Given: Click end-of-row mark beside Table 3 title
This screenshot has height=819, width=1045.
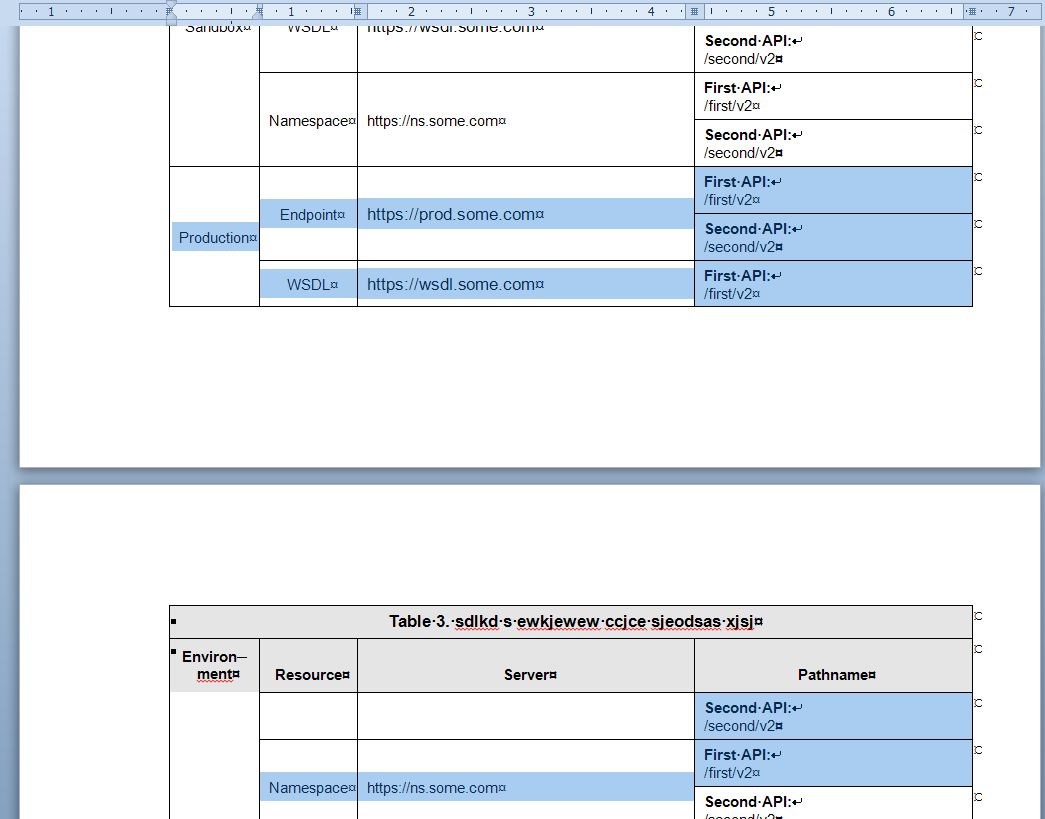Looking at the screenshot, I should point(978,617).
